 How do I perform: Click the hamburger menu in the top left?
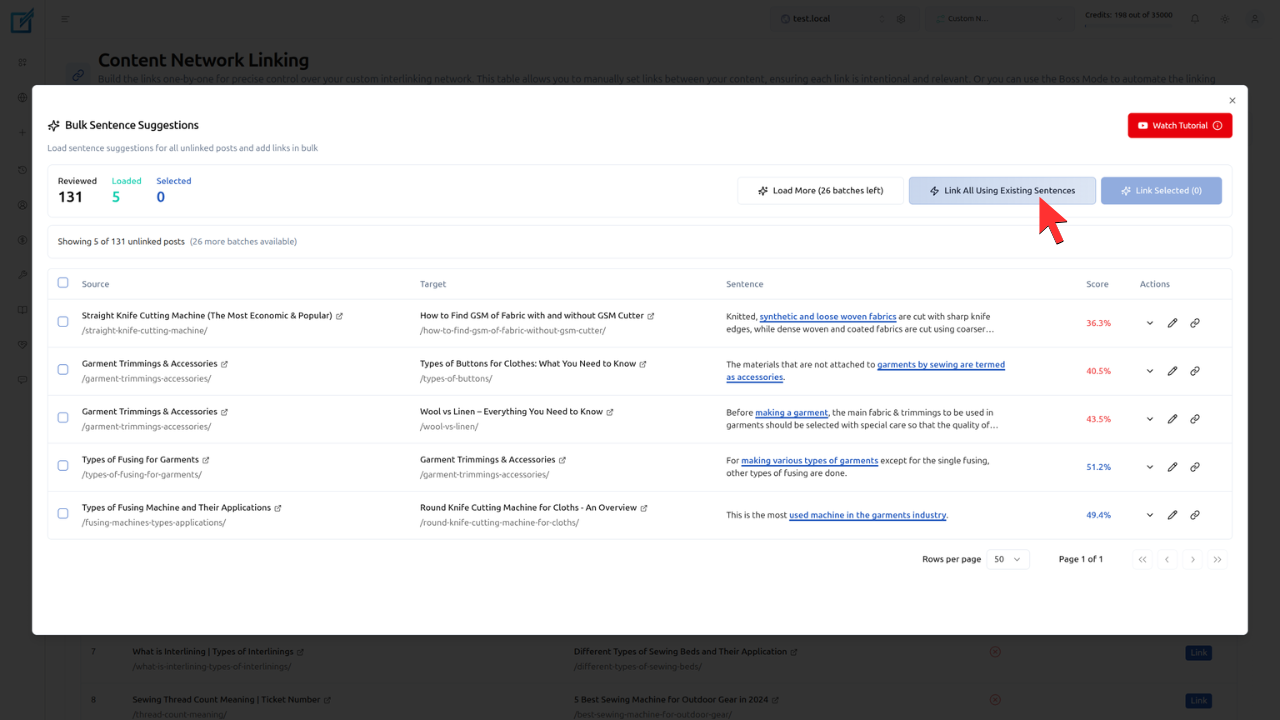65,17
